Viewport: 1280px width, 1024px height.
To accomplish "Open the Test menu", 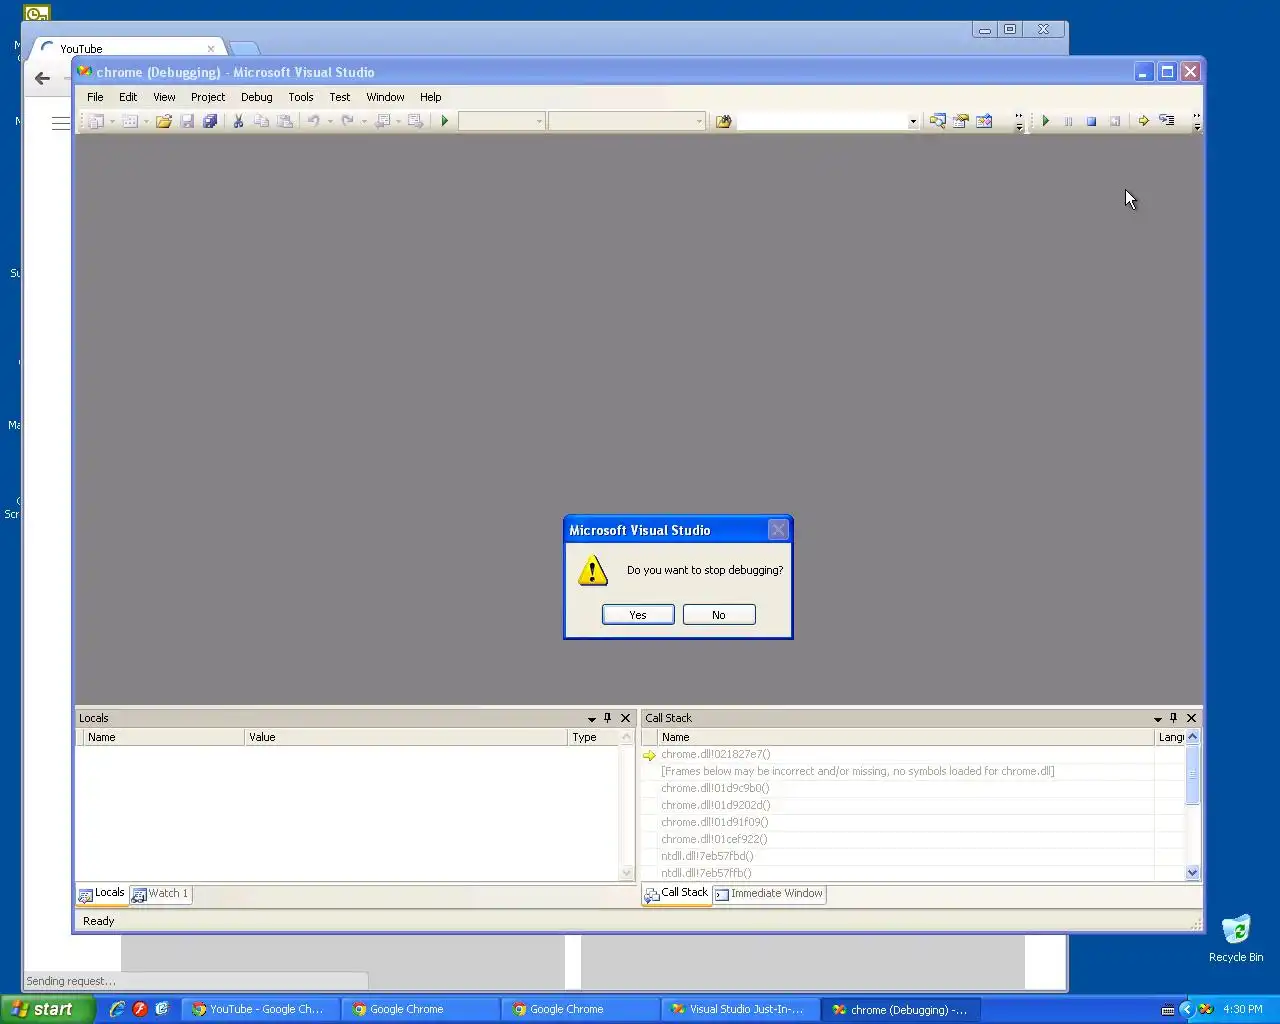I will (x=340, y=97).
